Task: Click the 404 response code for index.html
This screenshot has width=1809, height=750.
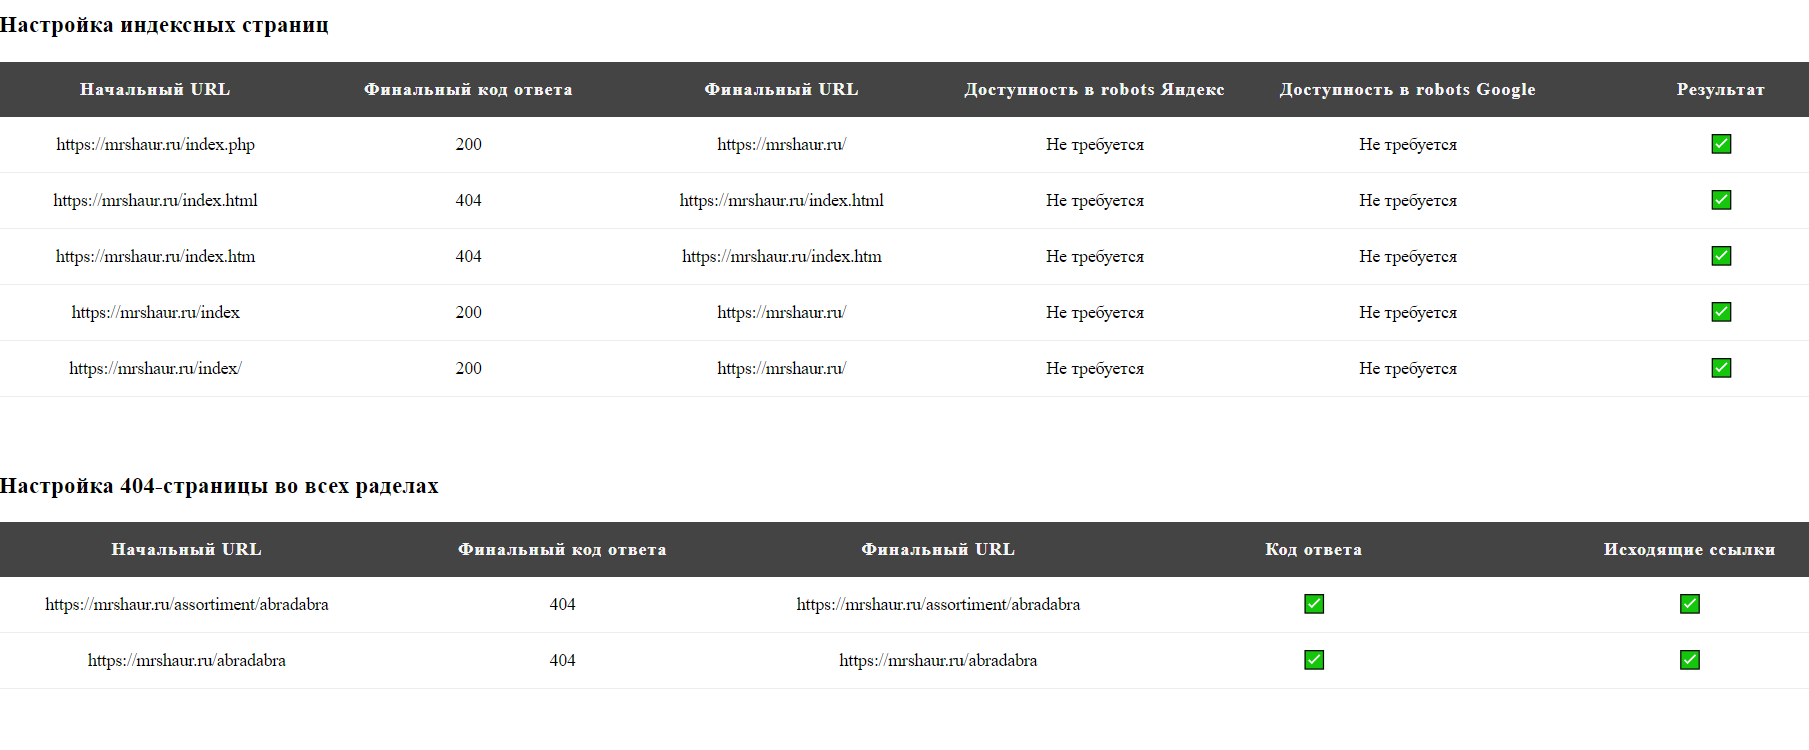Action: pyautogui.click(x=468, y=201)
